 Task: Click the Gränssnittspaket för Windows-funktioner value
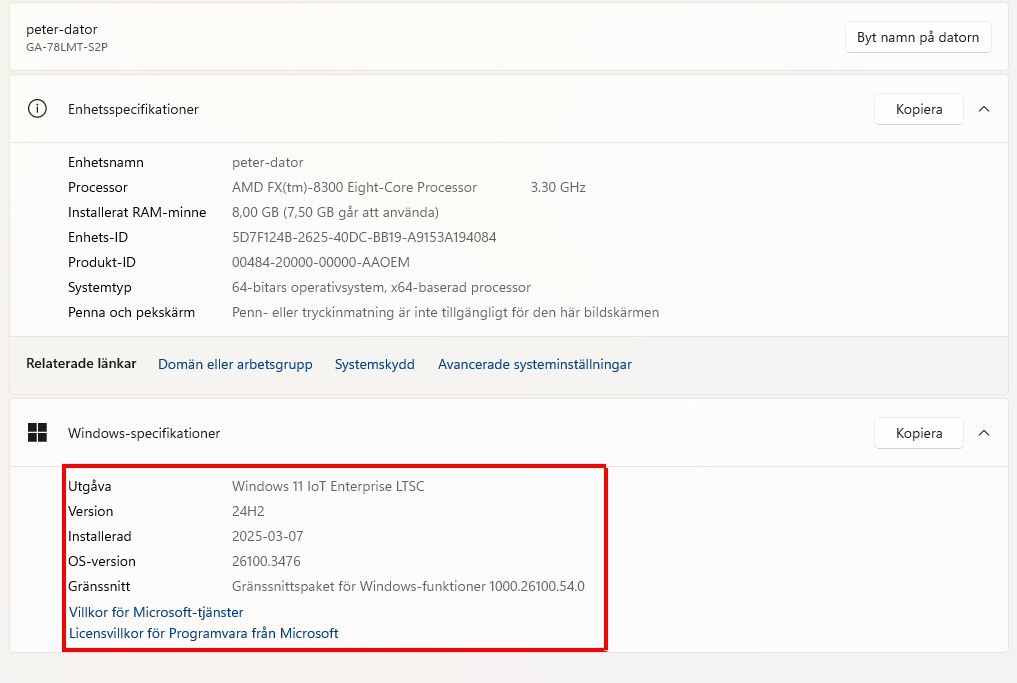coord(408,586)
